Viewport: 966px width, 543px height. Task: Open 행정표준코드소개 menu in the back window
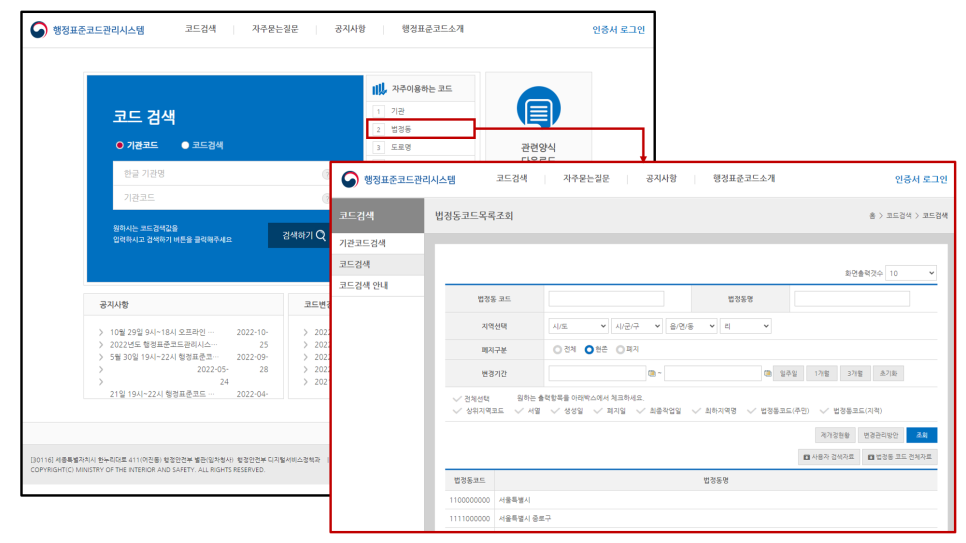[x=432, y=29]
